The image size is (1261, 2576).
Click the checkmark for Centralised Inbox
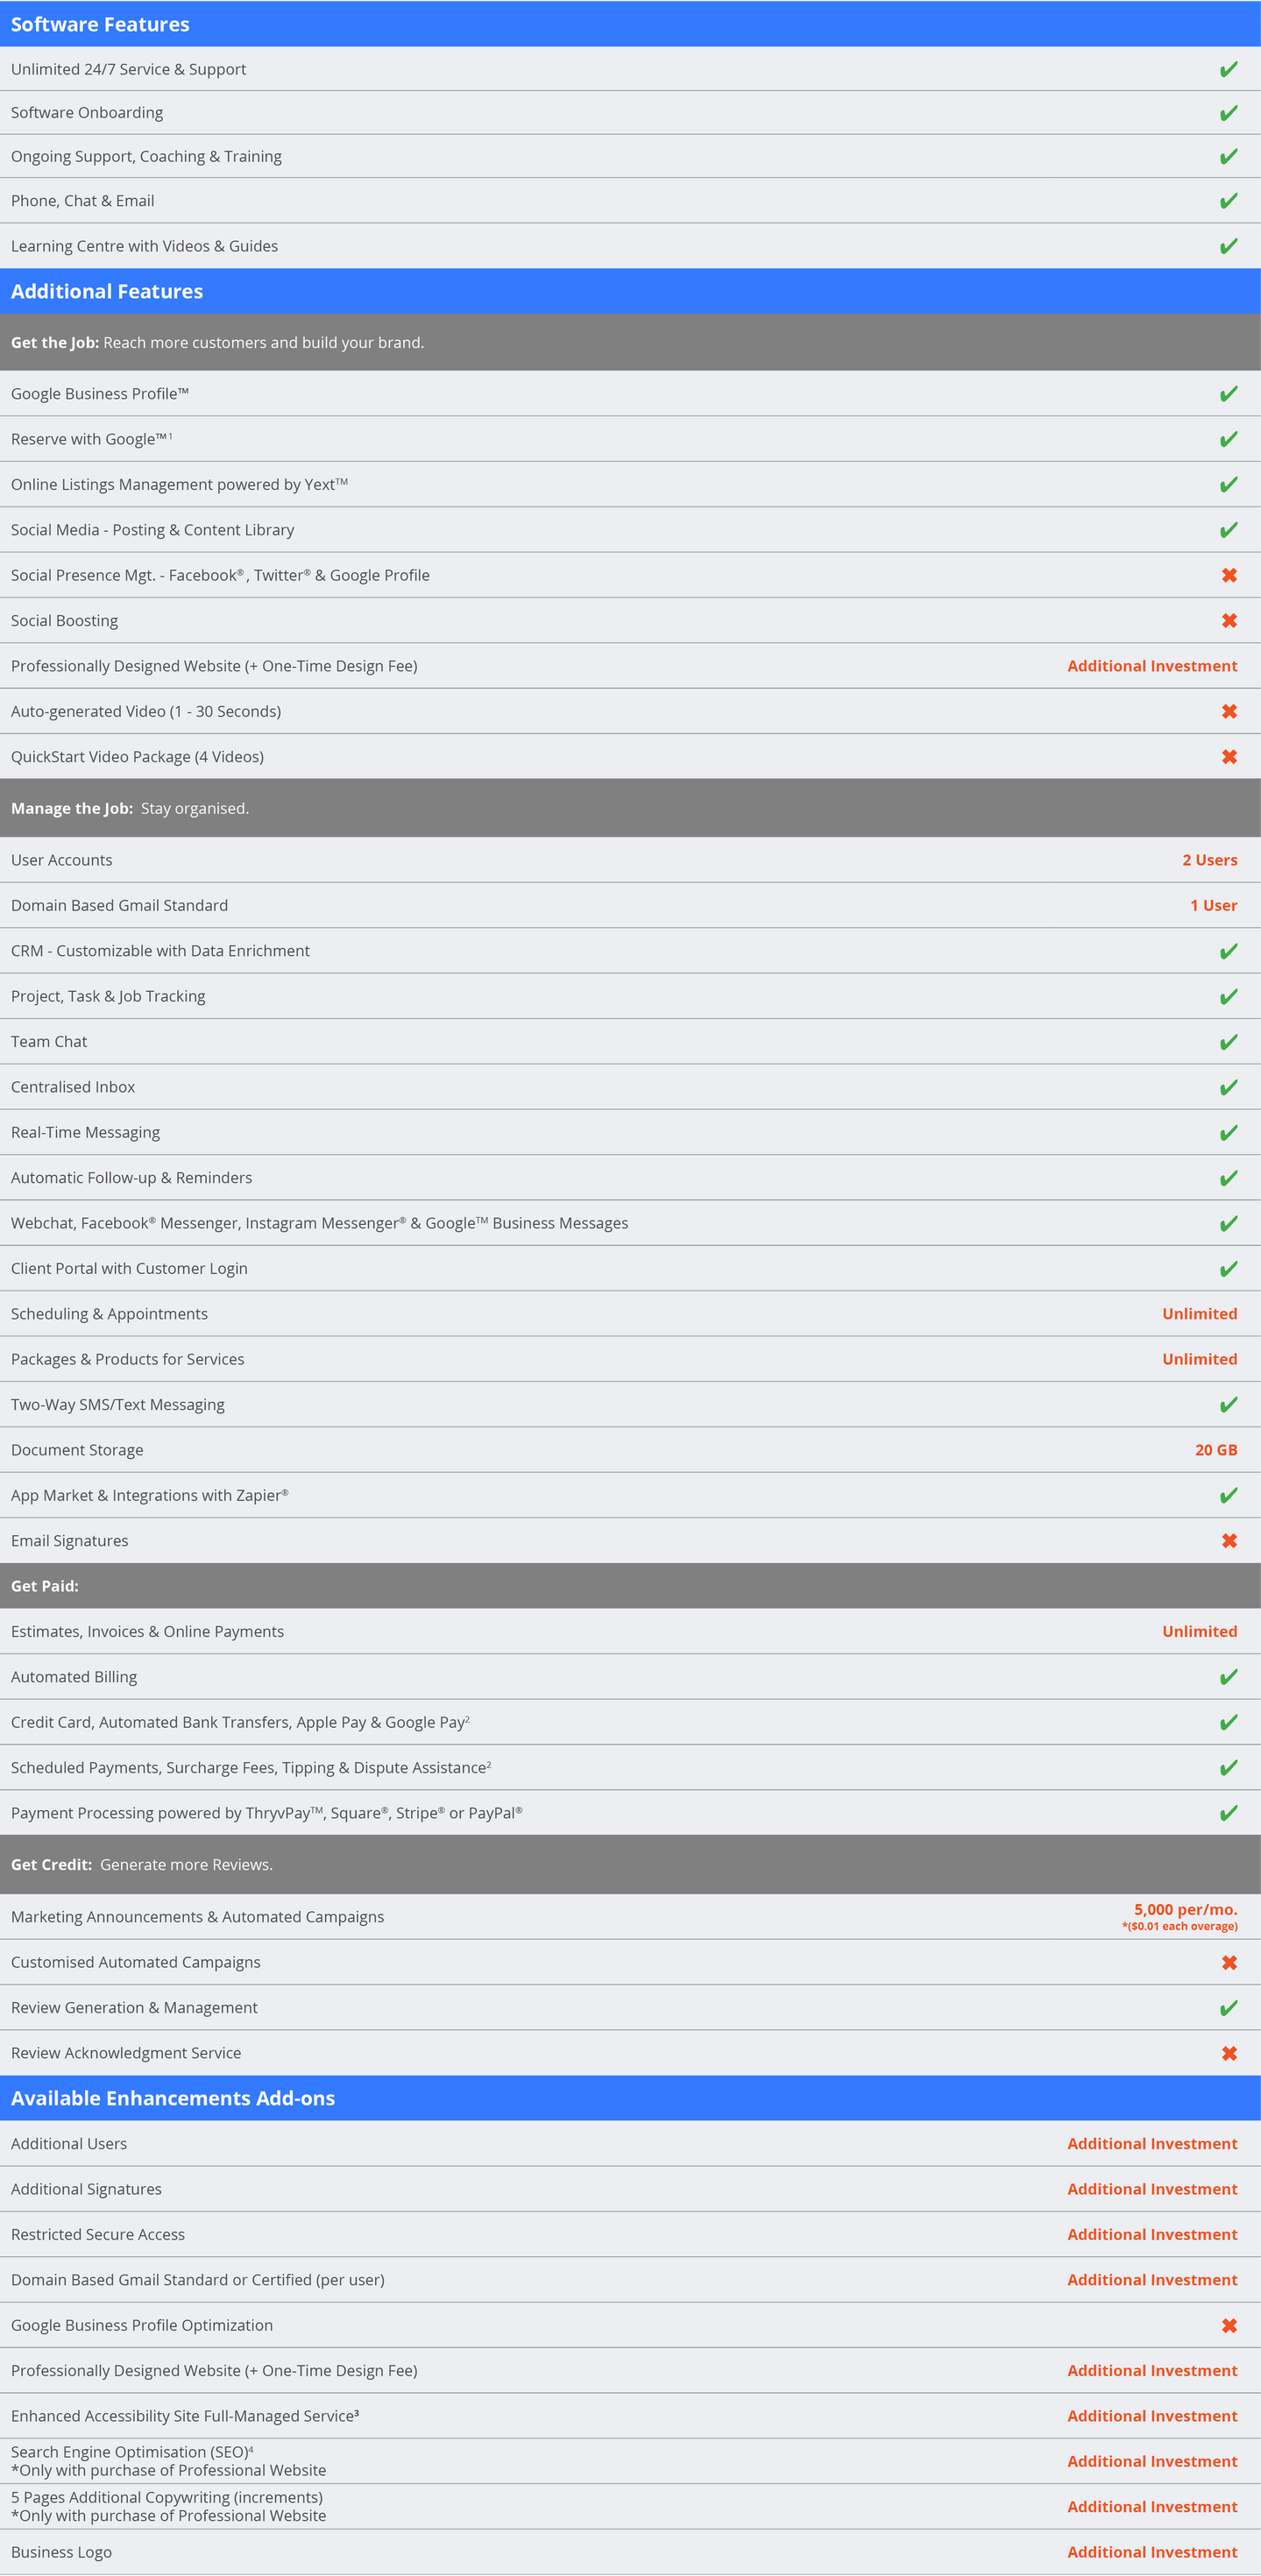(1228, 1087)
